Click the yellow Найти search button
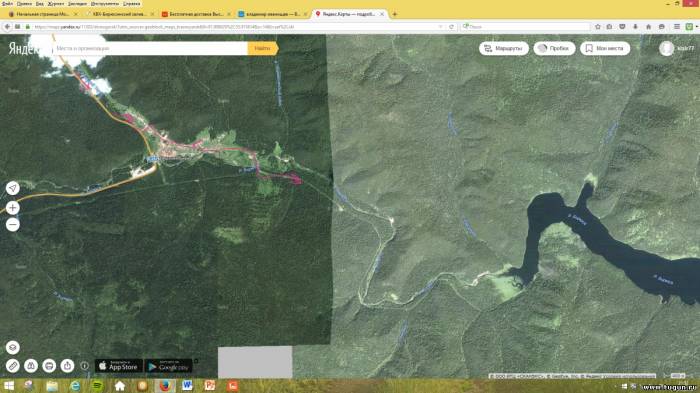Image resolution: width=700 pixels, height=393 pixels. coord(262,48)
